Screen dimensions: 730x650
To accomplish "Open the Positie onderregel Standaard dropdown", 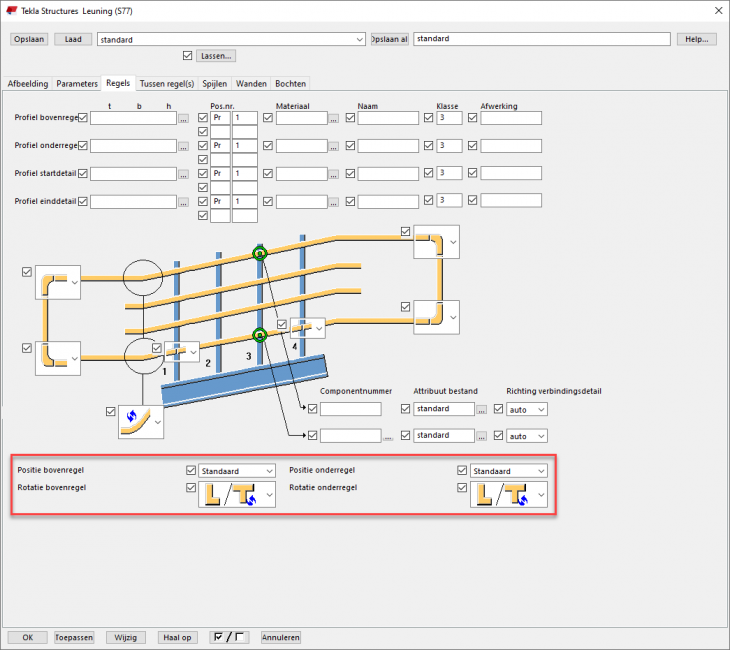I will click(509, 470).
